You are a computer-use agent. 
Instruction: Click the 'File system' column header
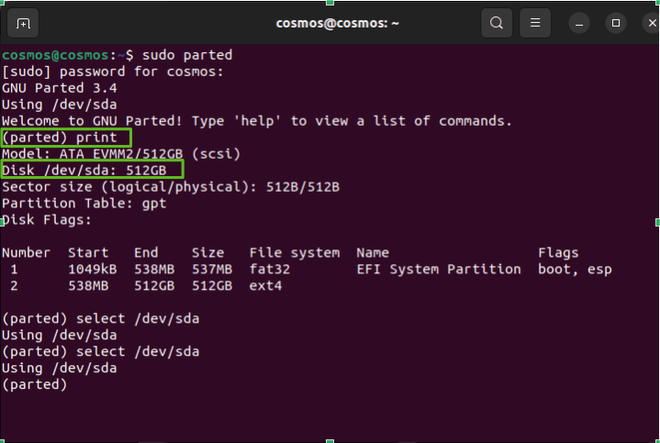click(x=295, y=253)
